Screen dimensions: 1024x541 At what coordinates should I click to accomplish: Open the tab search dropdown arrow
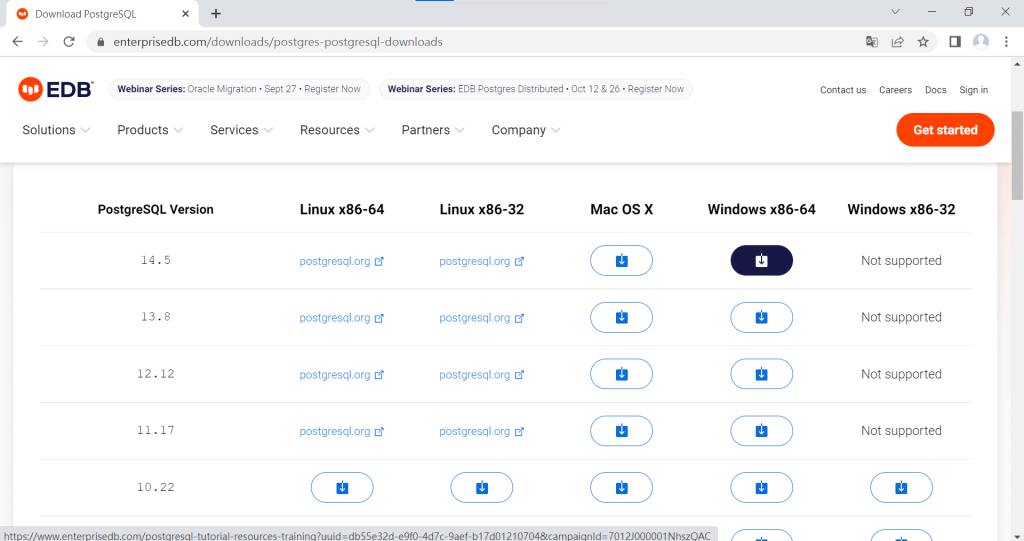(x=895, y=12)
